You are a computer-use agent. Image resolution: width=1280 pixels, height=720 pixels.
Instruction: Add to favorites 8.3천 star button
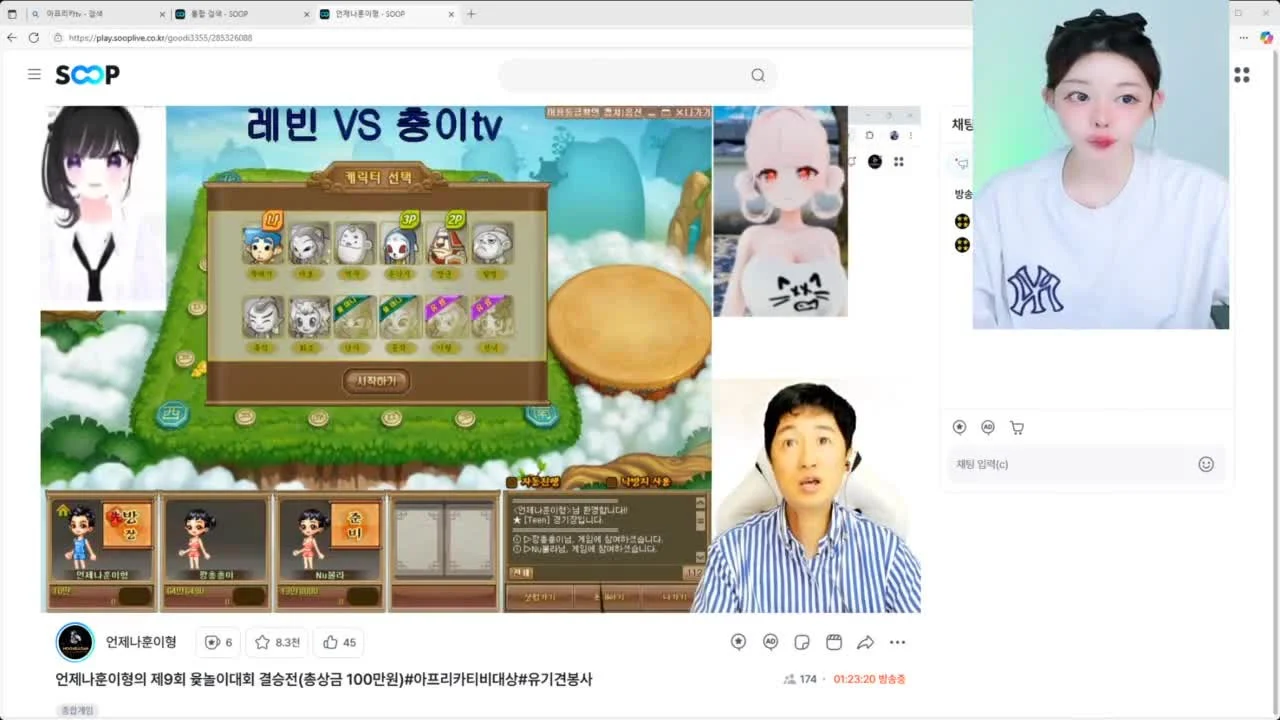[278, 642]
